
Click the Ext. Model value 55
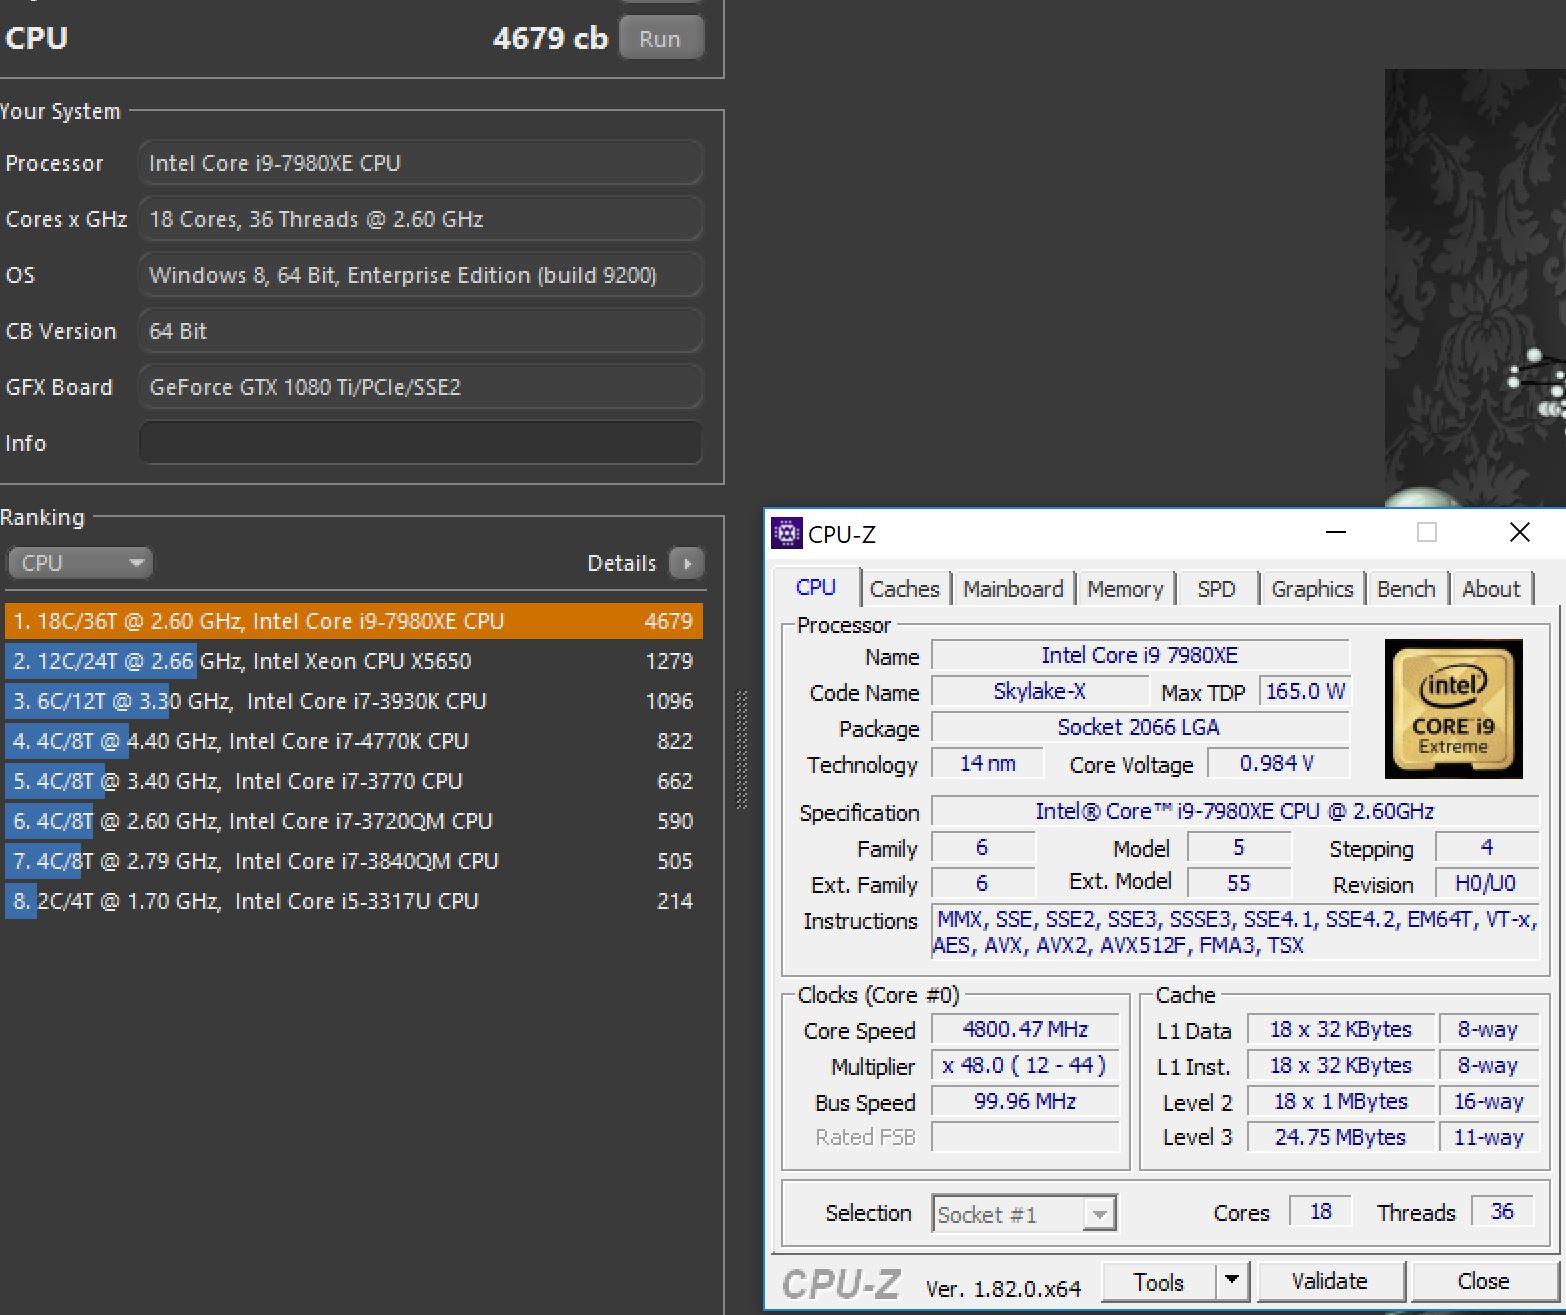point(1238,883)
